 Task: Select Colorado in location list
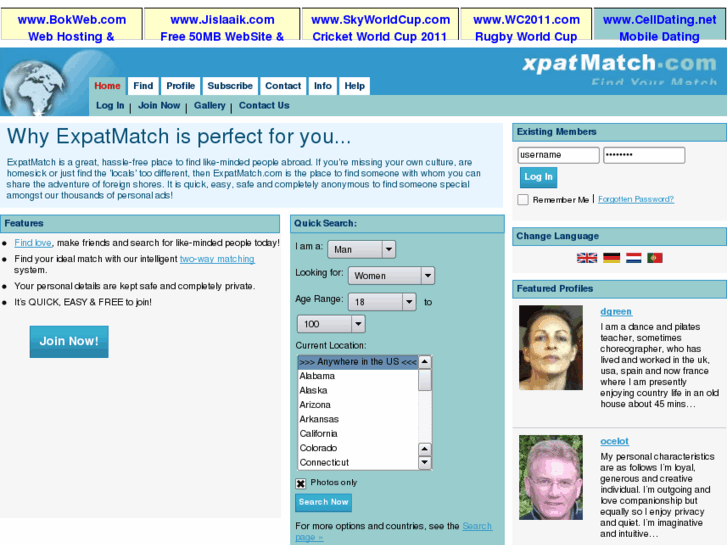click(x=358, y=448)
